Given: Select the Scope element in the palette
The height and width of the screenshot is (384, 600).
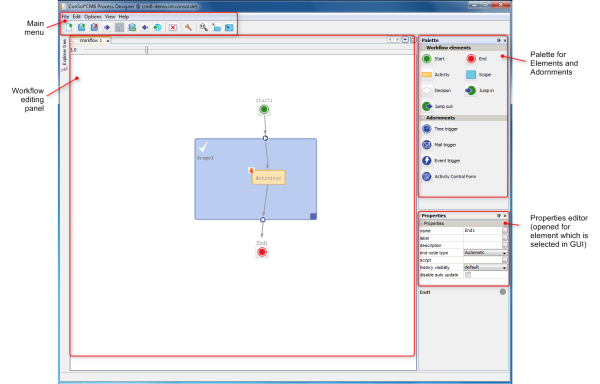Looking at the screenshot, I should click(x=479, y=75).
